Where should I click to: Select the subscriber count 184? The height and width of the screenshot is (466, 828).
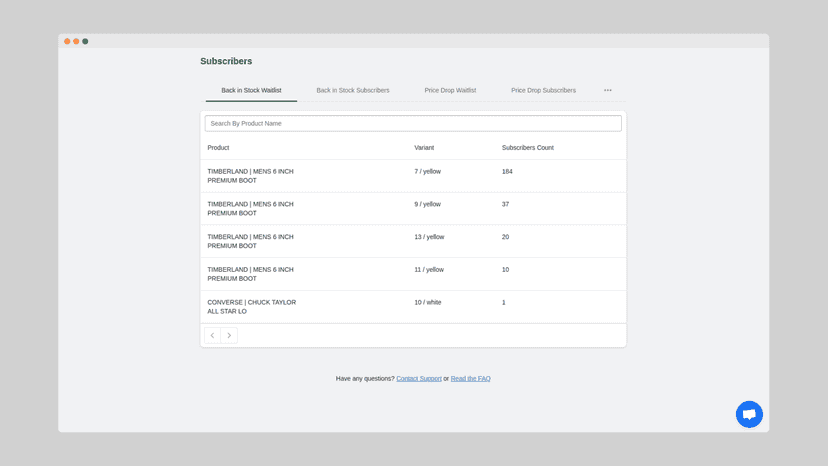pyautogui.click(x=507, y=171)
